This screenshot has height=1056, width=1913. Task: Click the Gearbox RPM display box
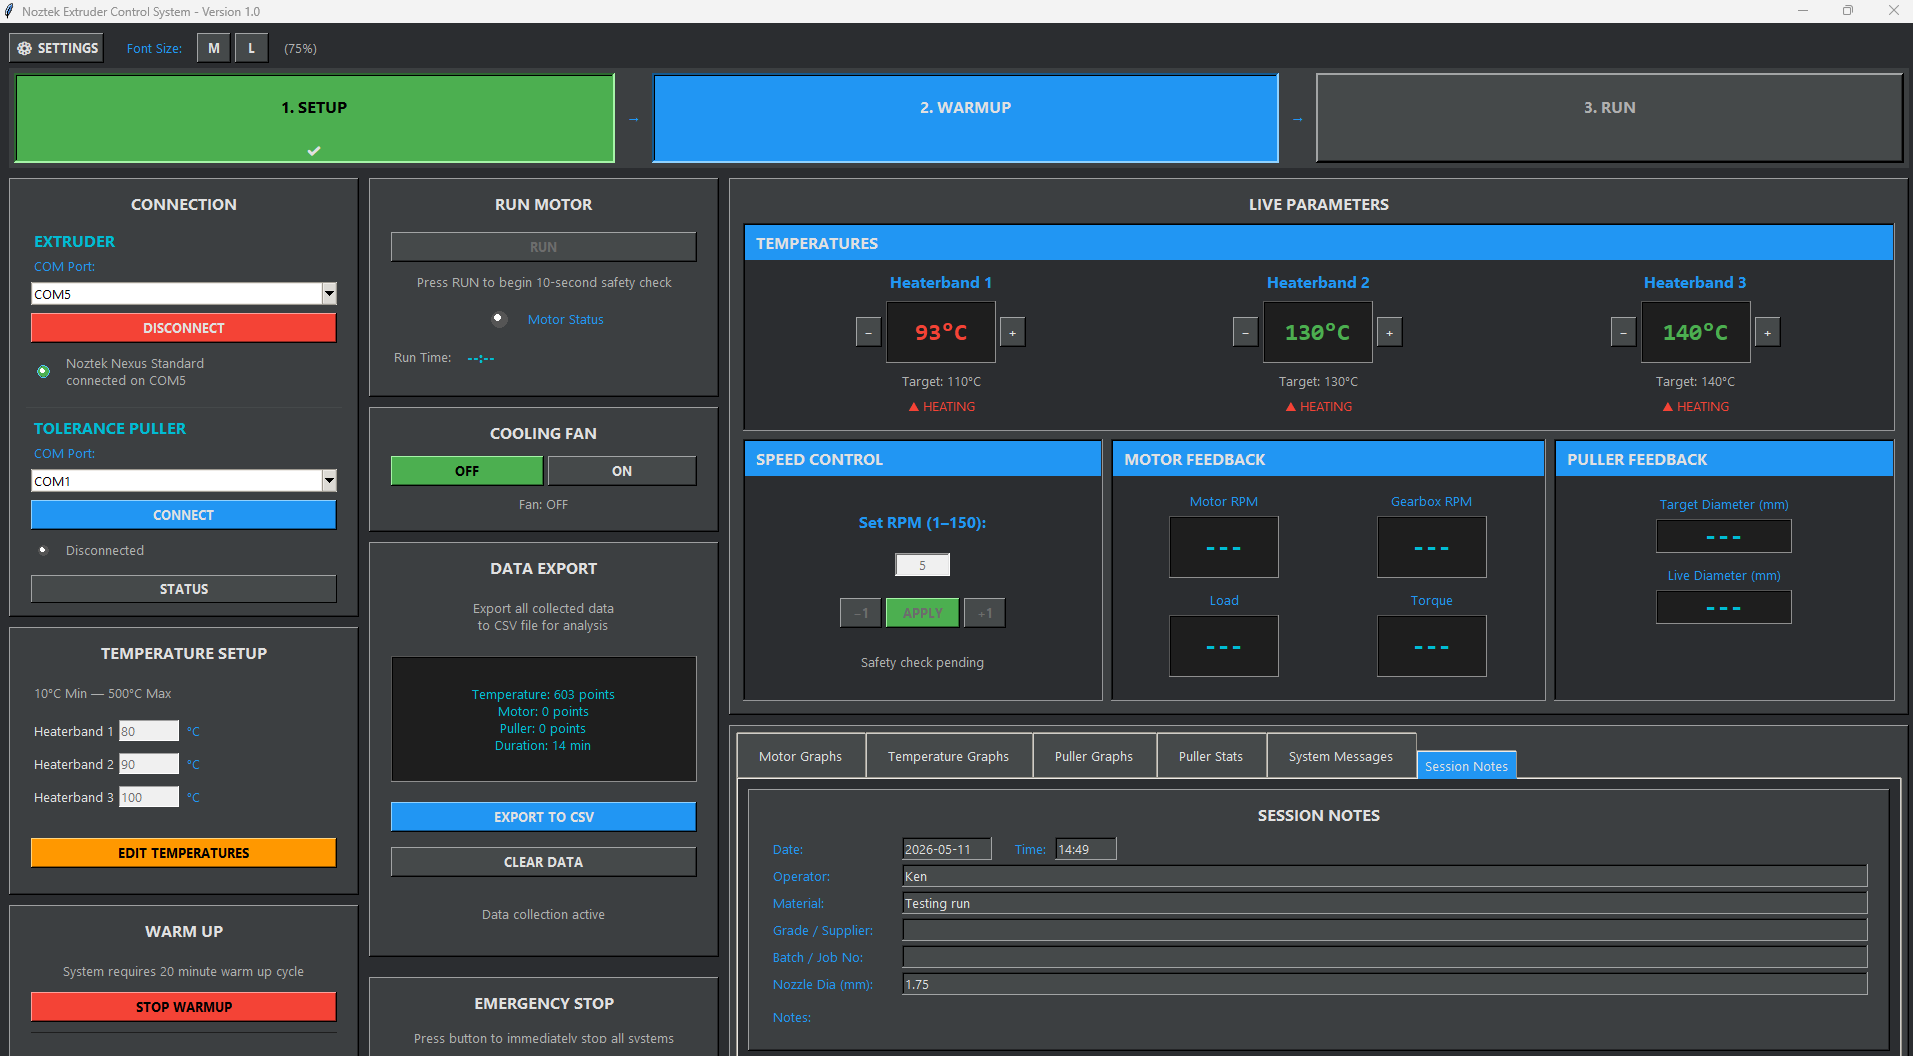coord(1432,547)
